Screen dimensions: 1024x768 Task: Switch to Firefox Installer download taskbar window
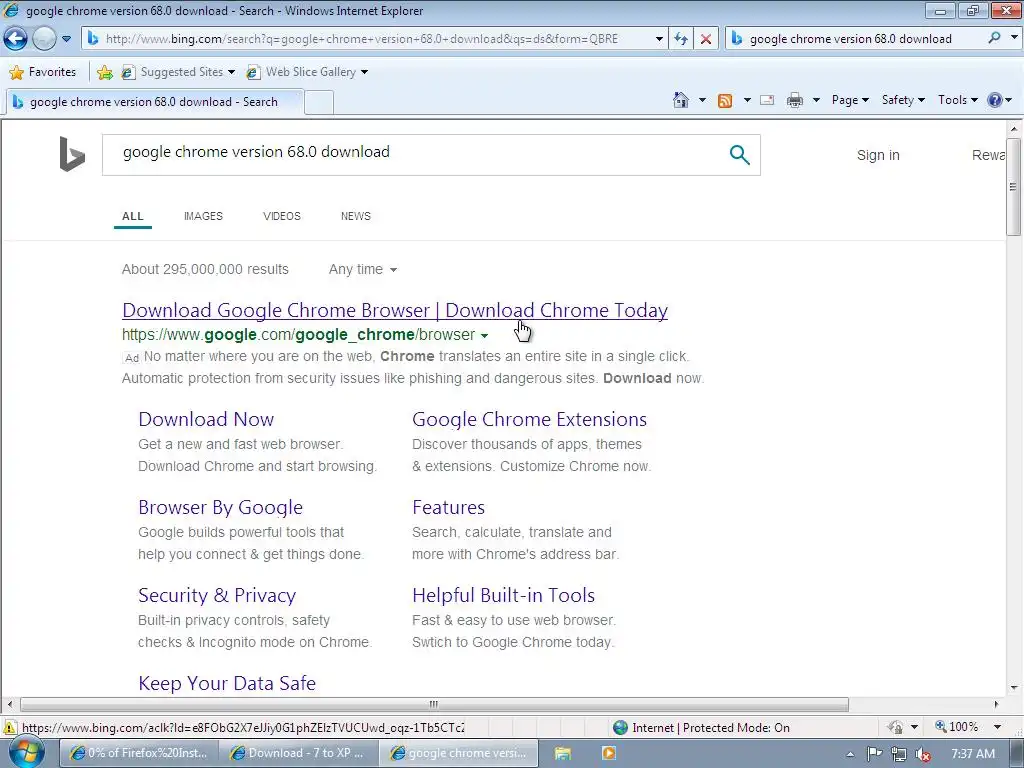pyautogui.click(x=138, y=753)
